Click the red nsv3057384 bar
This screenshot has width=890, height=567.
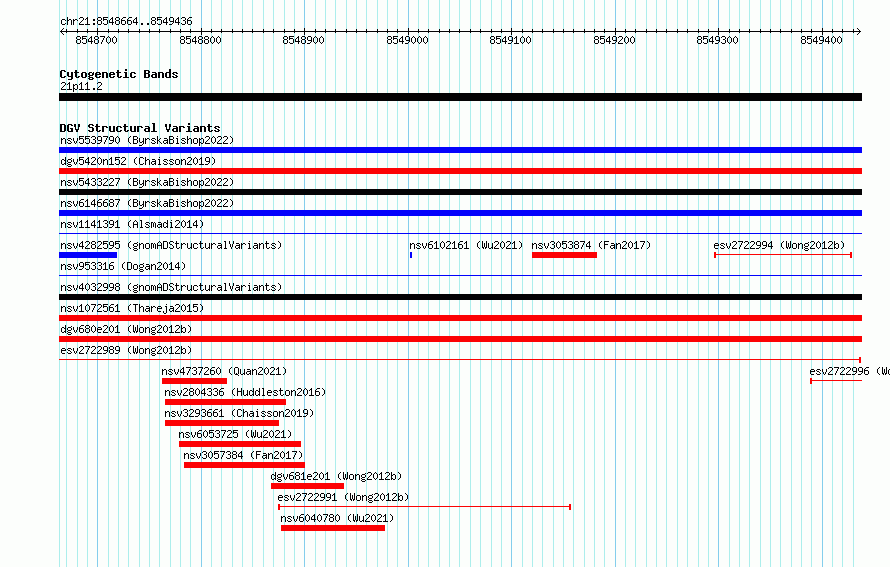[244, 465]
